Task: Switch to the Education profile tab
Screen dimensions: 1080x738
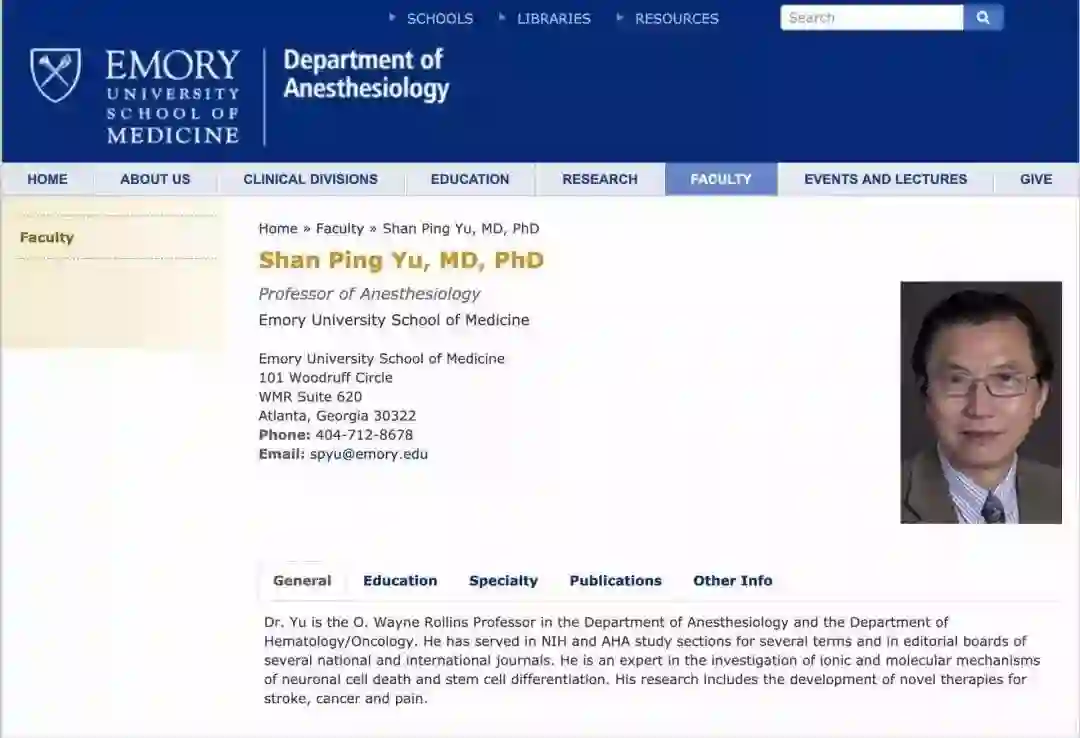Action: click(400, 581)
